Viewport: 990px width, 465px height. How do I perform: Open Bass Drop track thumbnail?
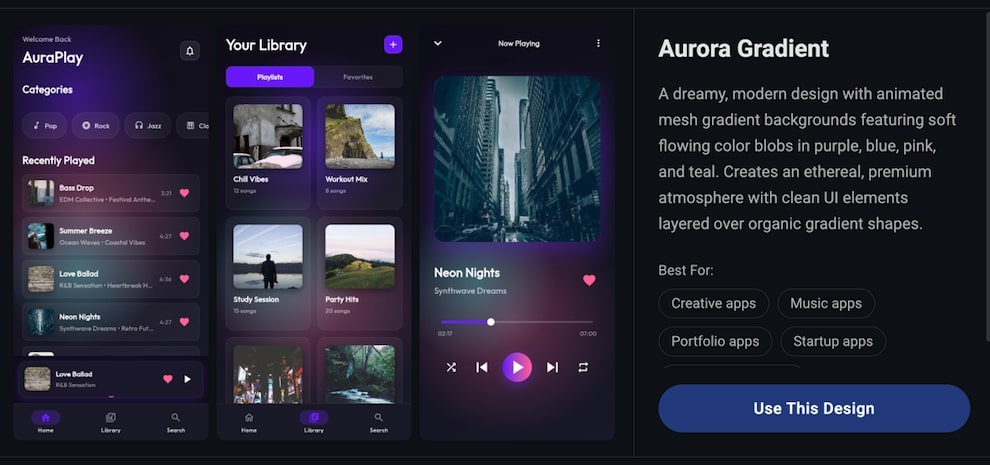point(41,193)
